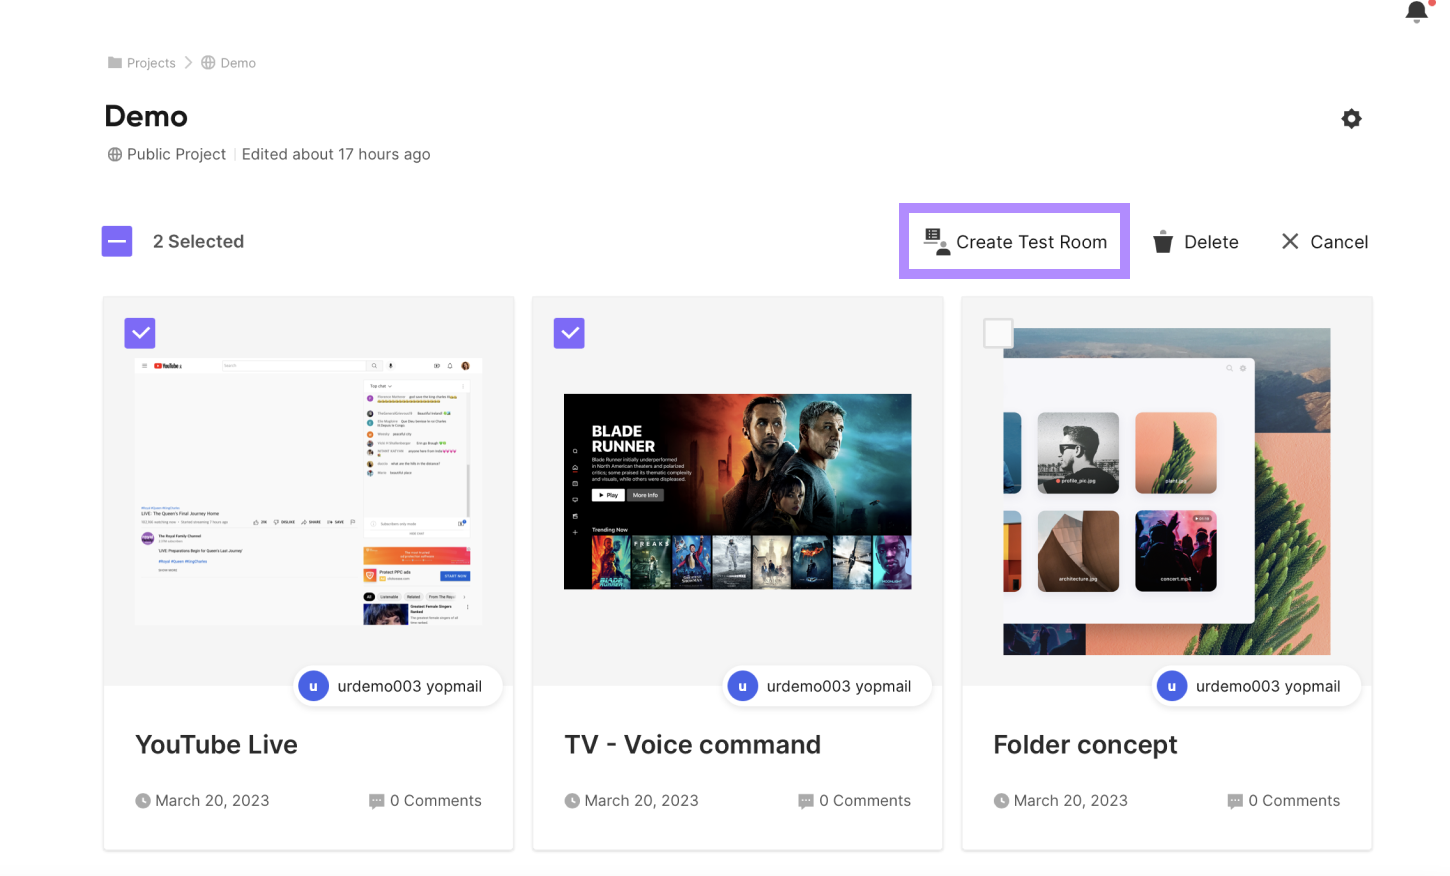
Task: Click the comments icon on TV - Voice command card
Action: pyautogui.click(x=806, y=801)
